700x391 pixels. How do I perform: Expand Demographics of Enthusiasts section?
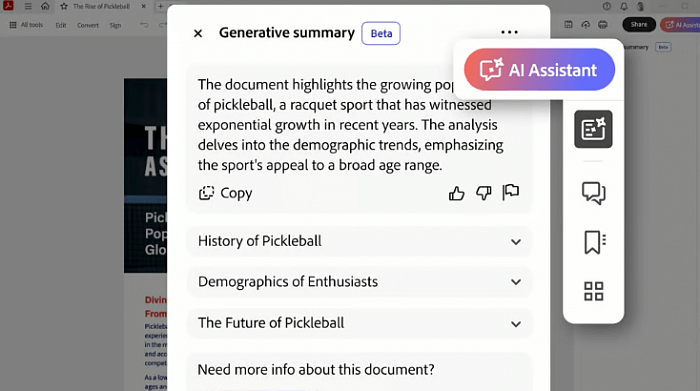[x=359, y=282]
